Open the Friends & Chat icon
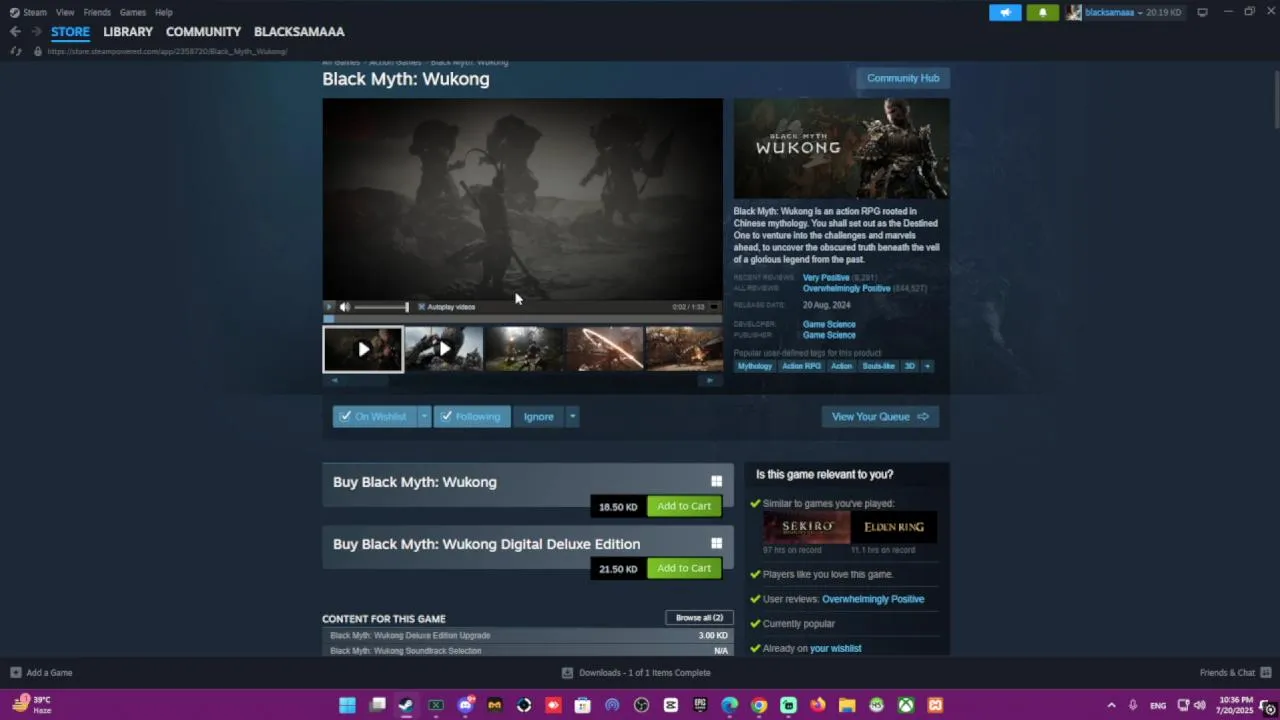This screenshot has width=1280, height=720. coord(1265,673)
